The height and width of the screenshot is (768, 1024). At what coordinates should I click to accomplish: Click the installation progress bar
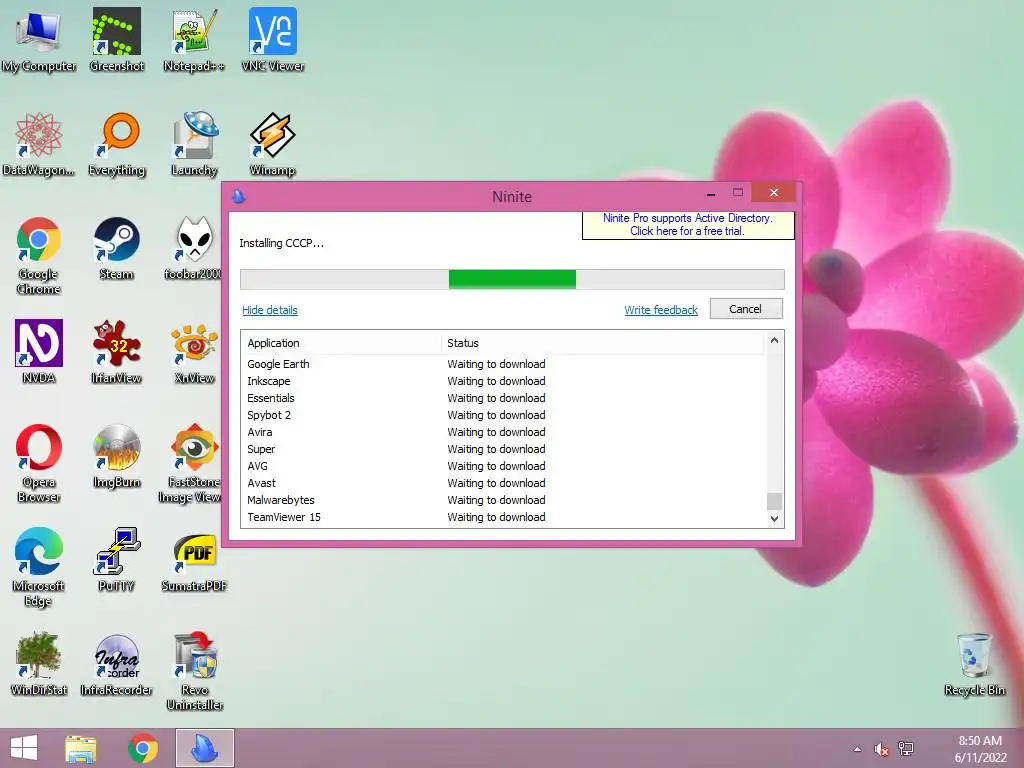pyautogui.click(x=512, y=280)
